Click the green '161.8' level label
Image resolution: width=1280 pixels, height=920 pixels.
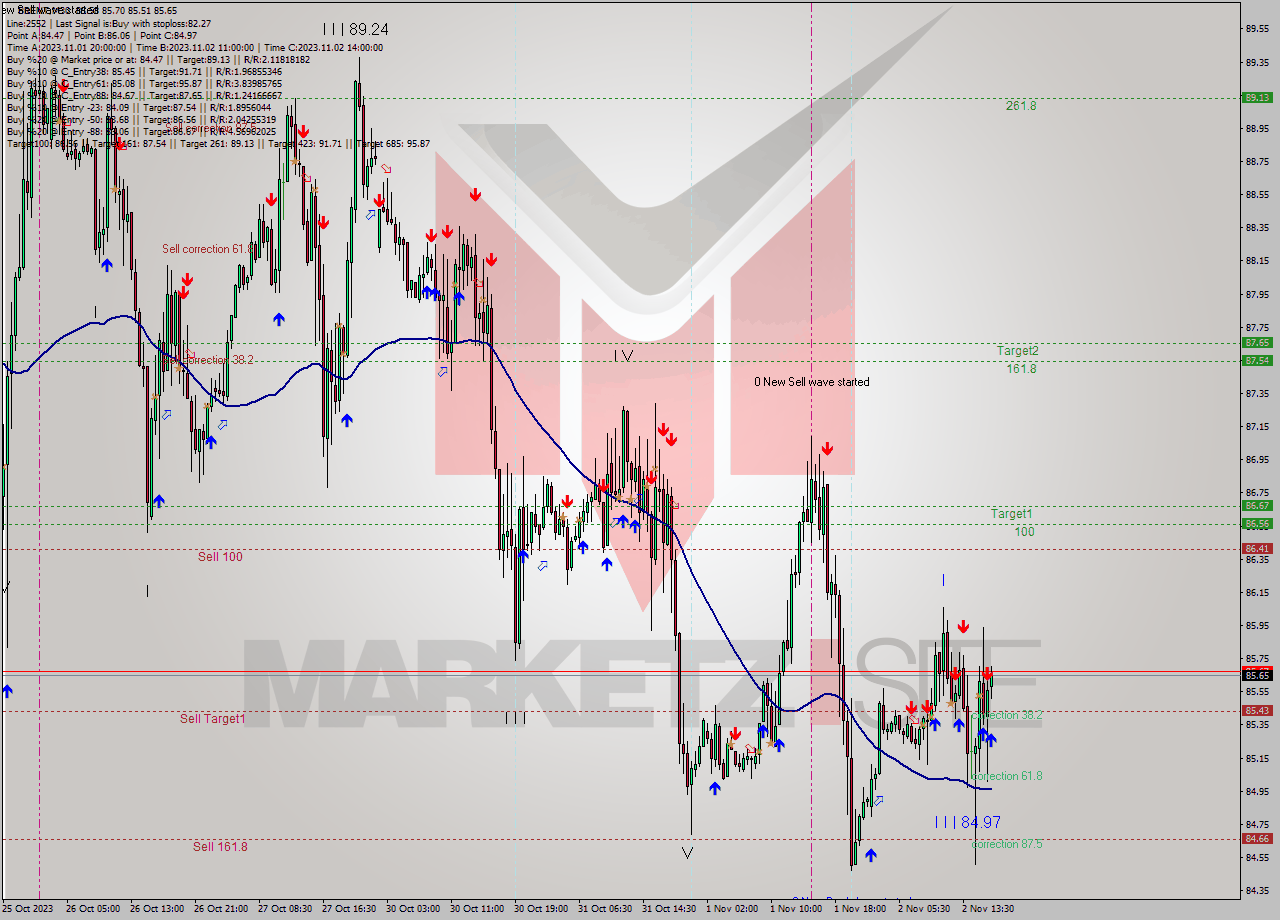coord(1021,369)
